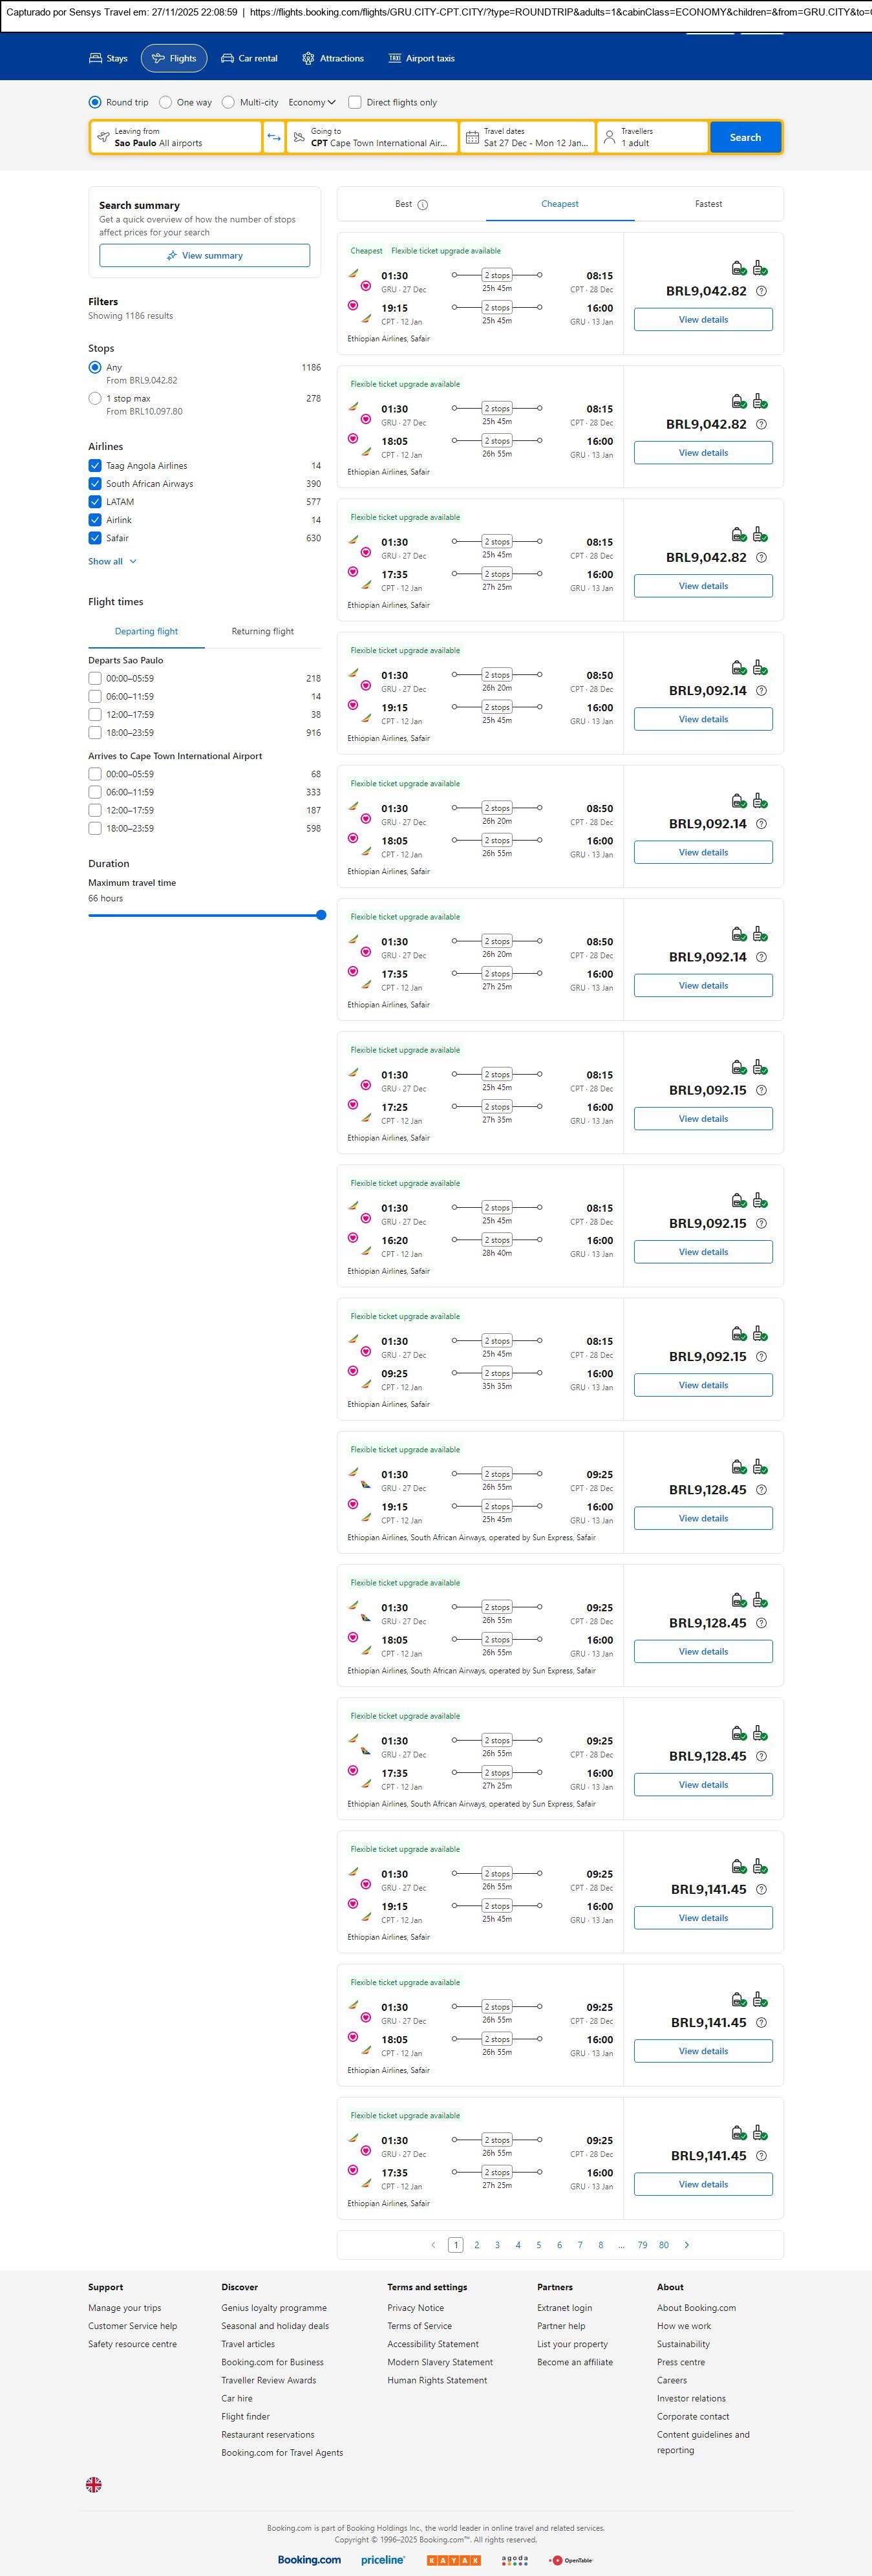
Task: Click the View summary button
Action: coord(204,256)
